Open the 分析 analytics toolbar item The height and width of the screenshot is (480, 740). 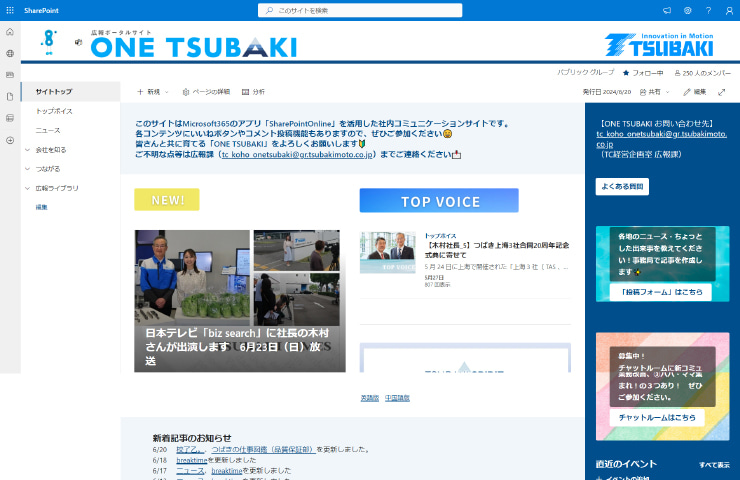tap(253, 92)
